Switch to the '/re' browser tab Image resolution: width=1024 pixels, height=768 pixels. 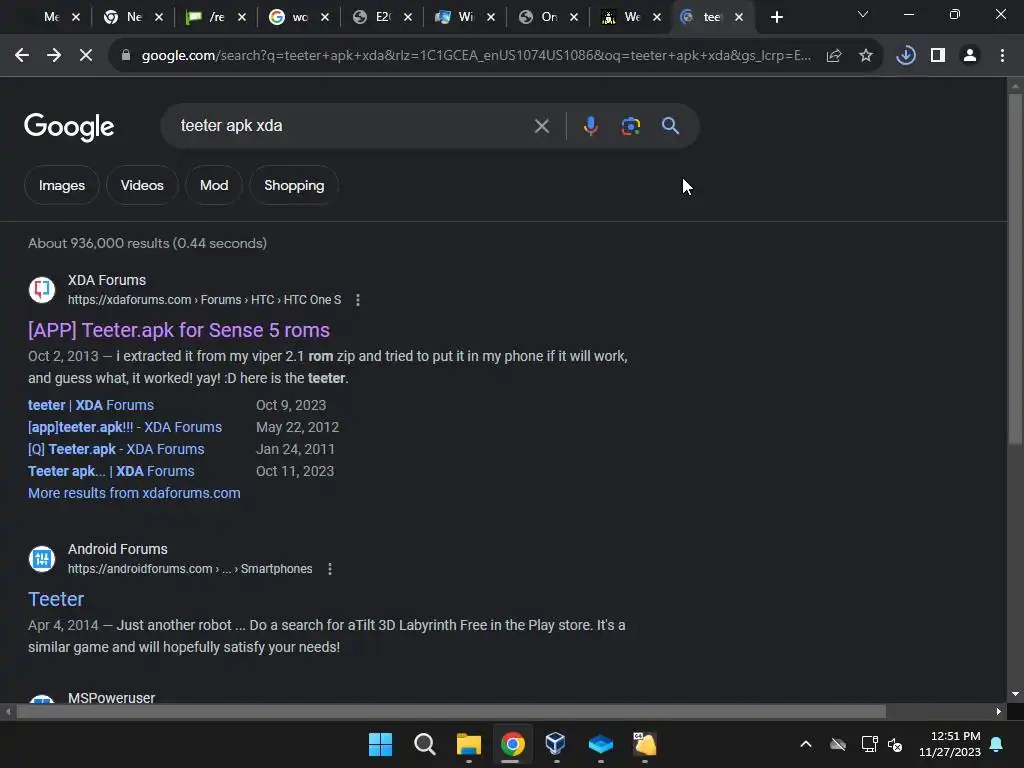pos(216,17)
